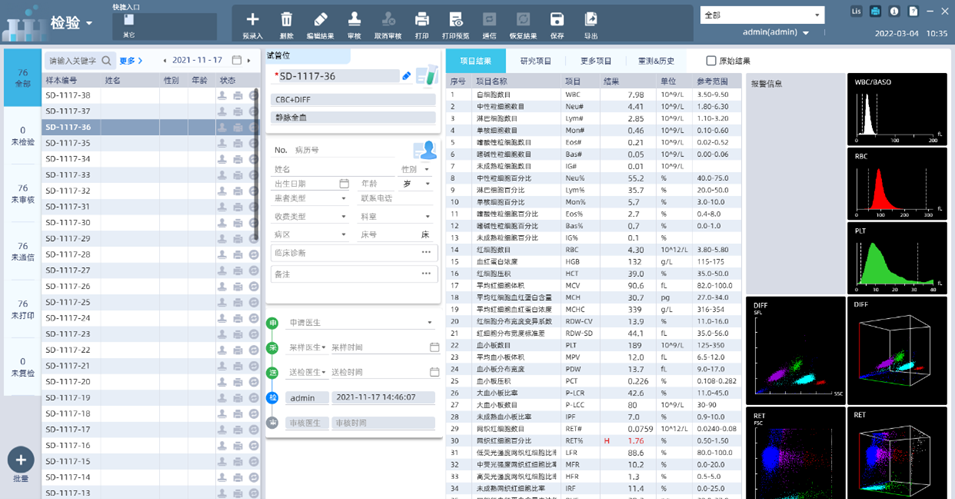Screen dimensions: 955x499
Task: Open the 更多项目 tab
Action: click(595, 61)
